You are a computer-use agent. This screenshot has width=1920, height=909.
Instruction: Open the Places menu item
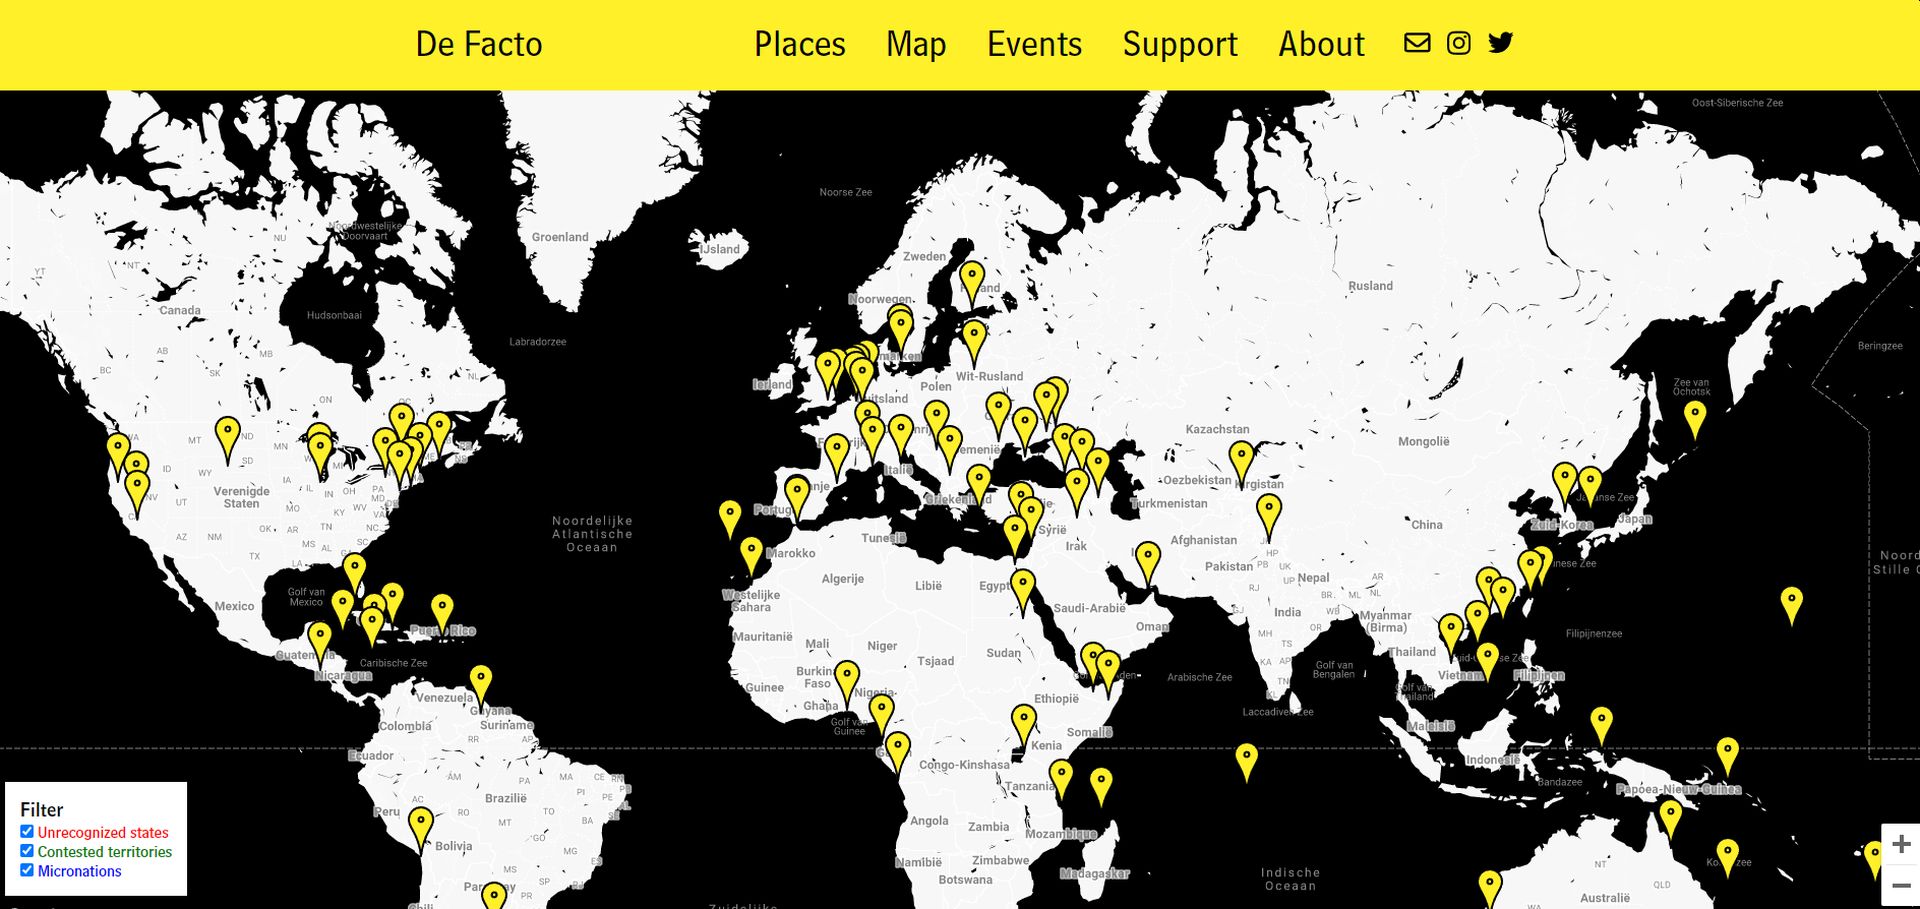pos(799,44)
